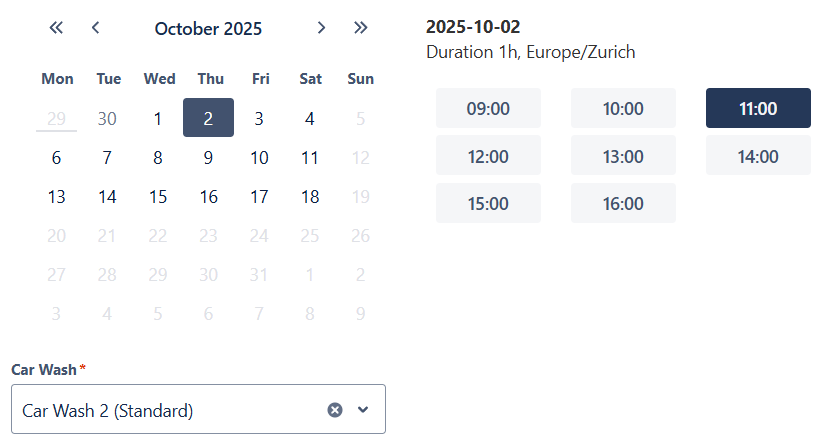Screen dimensions: 826x442
Task: Click the October 2025 month header
Action: (208, 29)
